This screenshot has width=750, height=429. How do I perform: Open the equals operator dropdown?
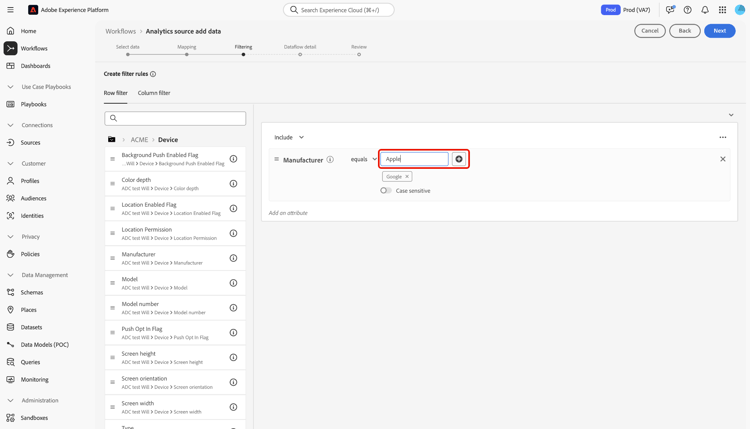pos(364,159)
